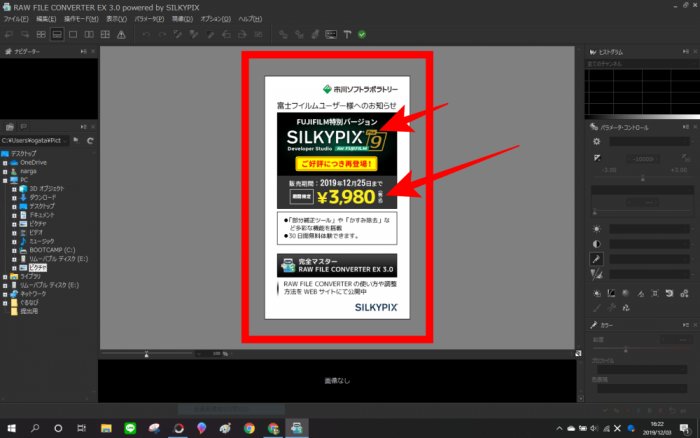Select the color eyedropper parameter icon
The width and height of the screenshot is (700, 438).
(x=597, y=259)
